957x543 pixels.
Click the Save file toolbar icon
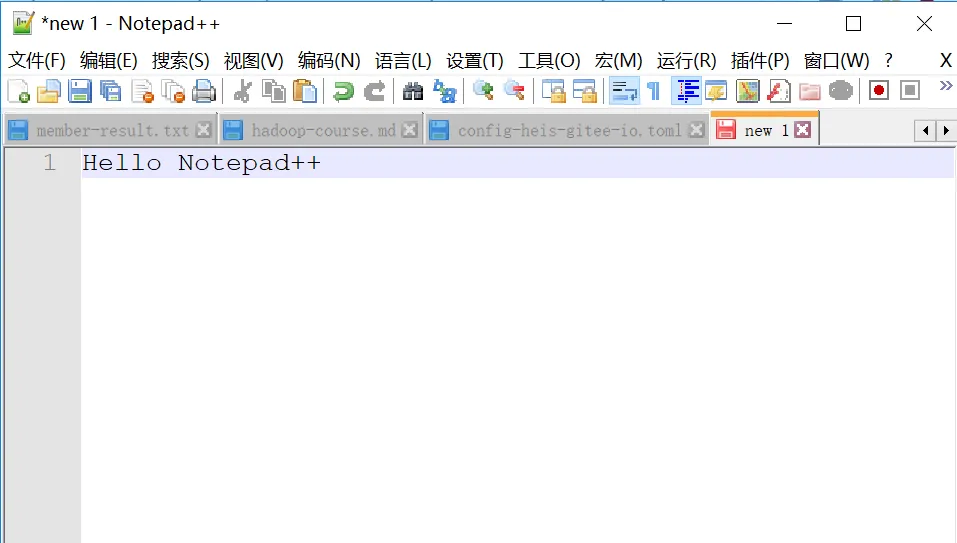click(79, 92)
